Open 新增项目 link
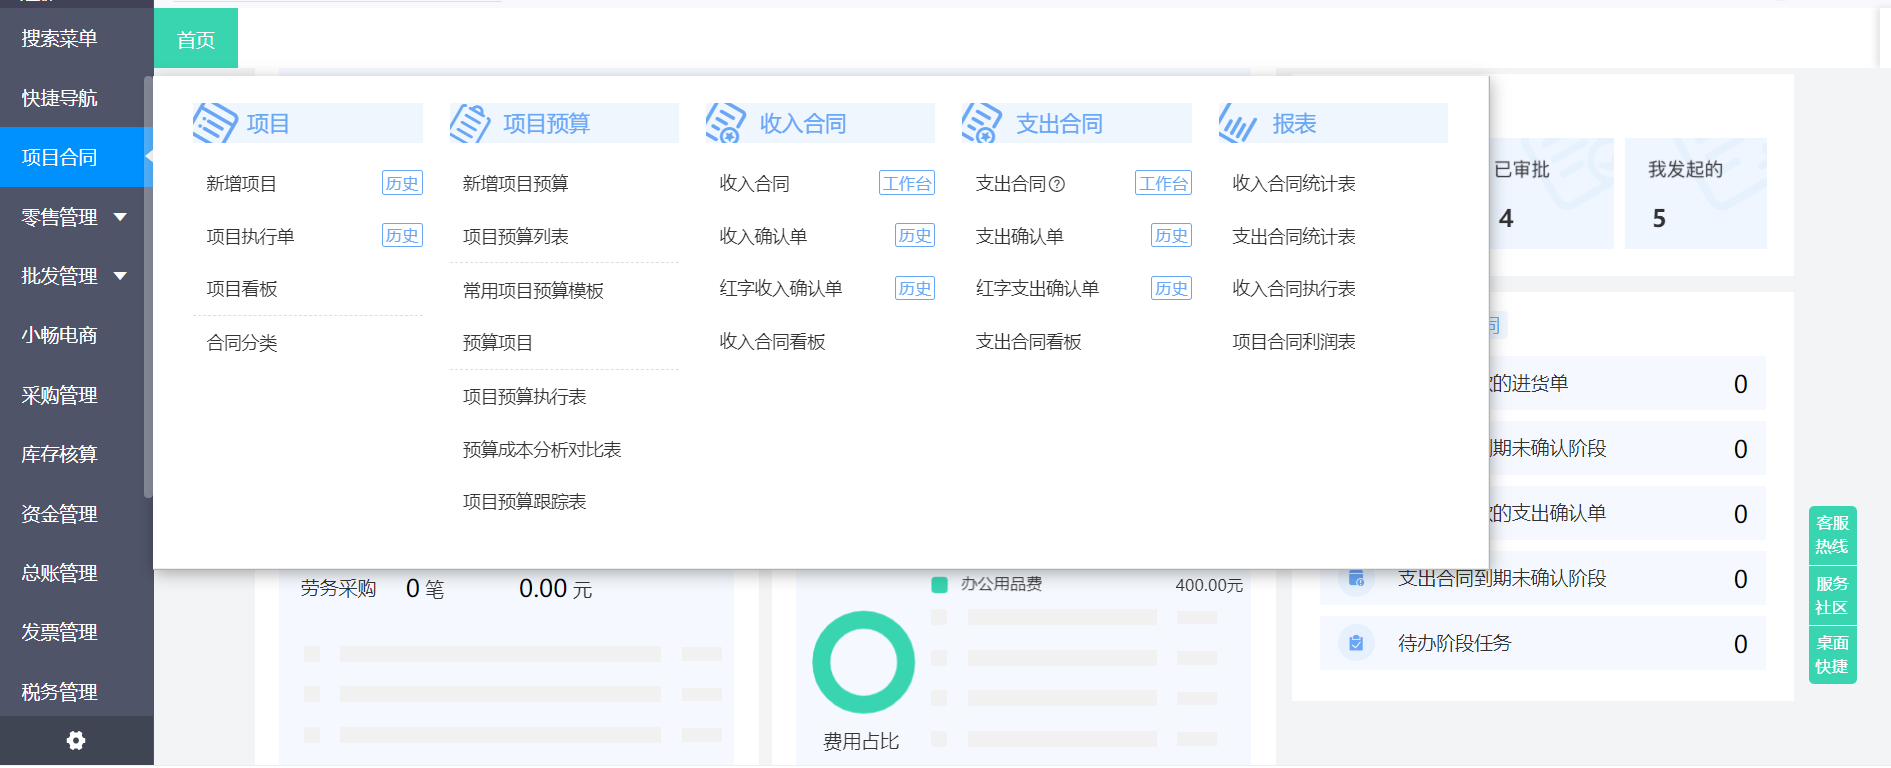1891x768 pixels. (241, 184)
